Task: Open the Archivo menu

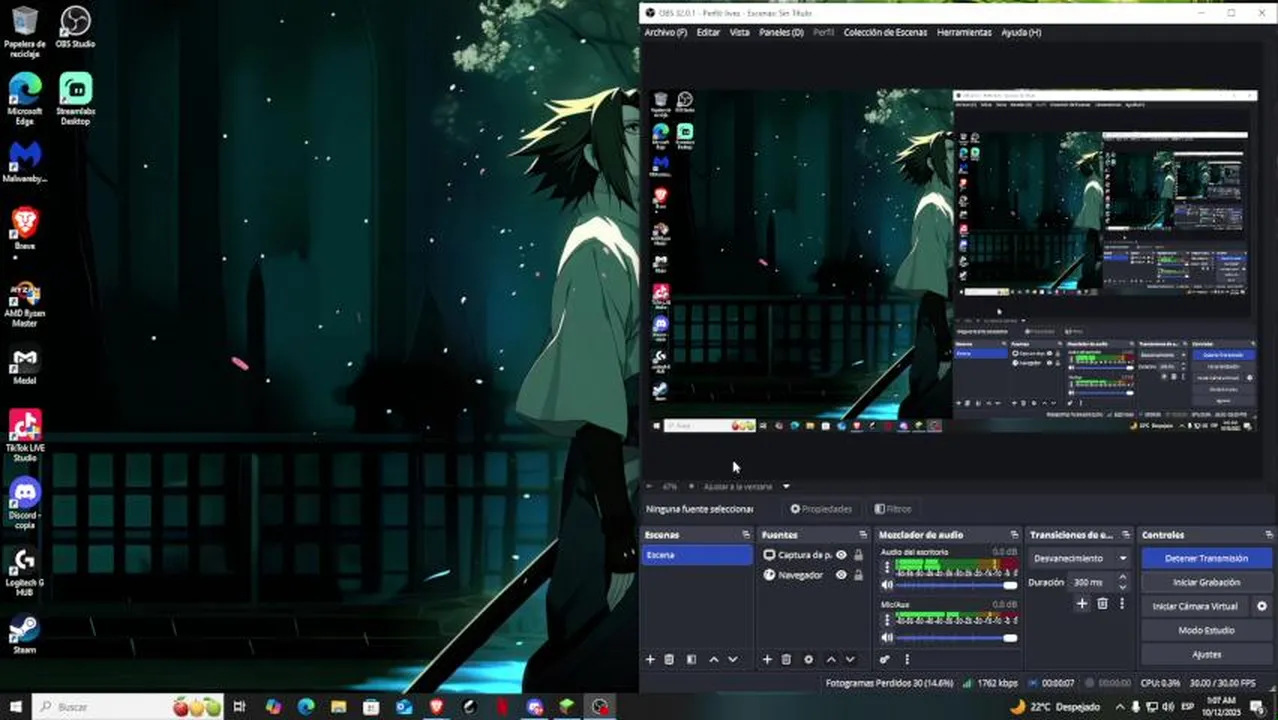Action: pyautogui.click(x=665, y=32)
